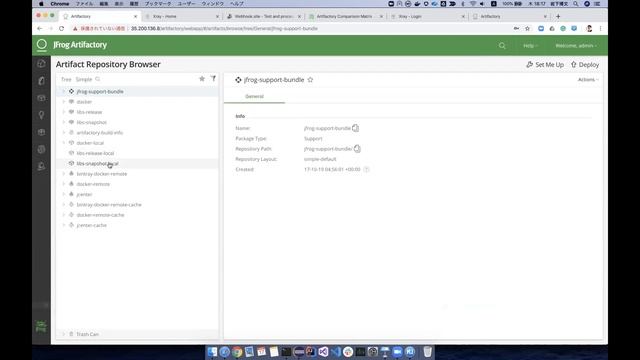This screenshot has width=640, height=360.
Task: Expand the docker-local node
Action: point(63,143)
